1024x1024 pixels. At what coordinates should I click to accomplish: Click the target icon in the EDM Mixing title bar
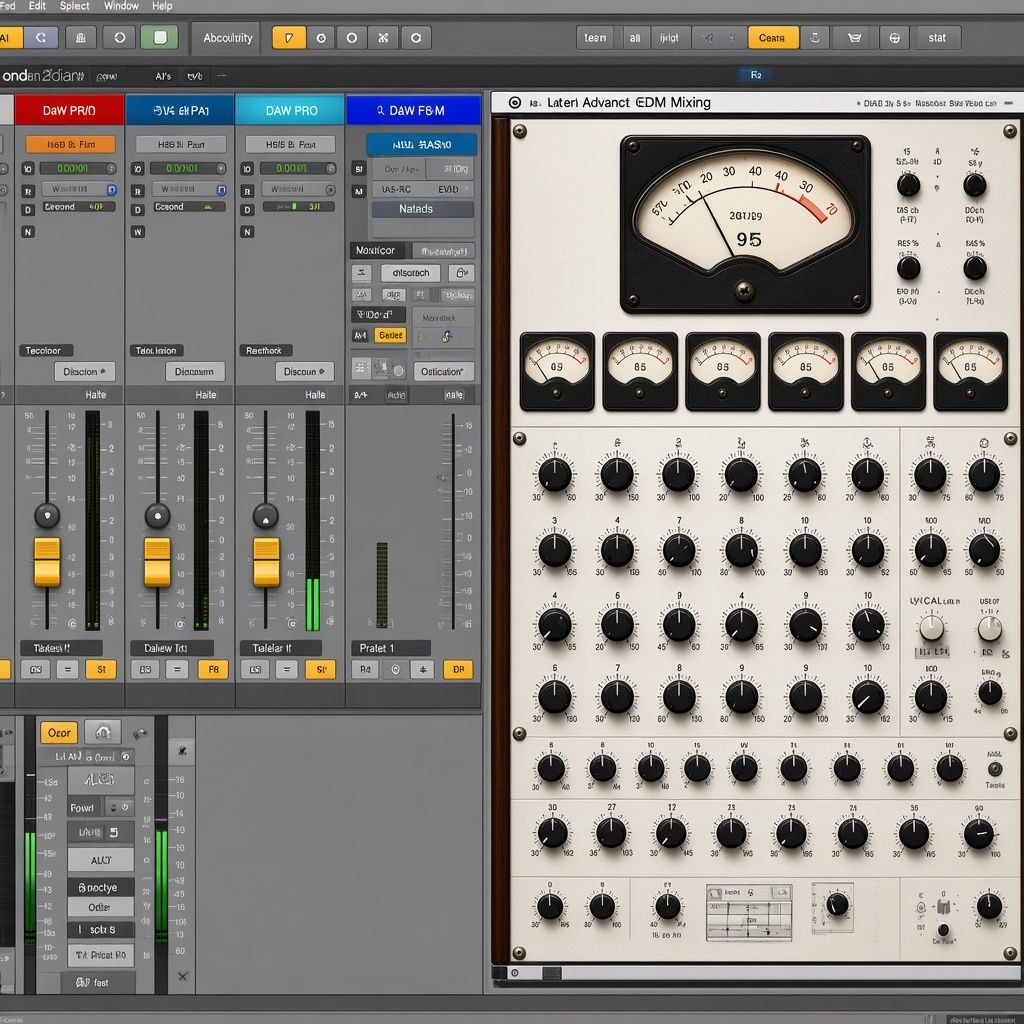(515, 103)
